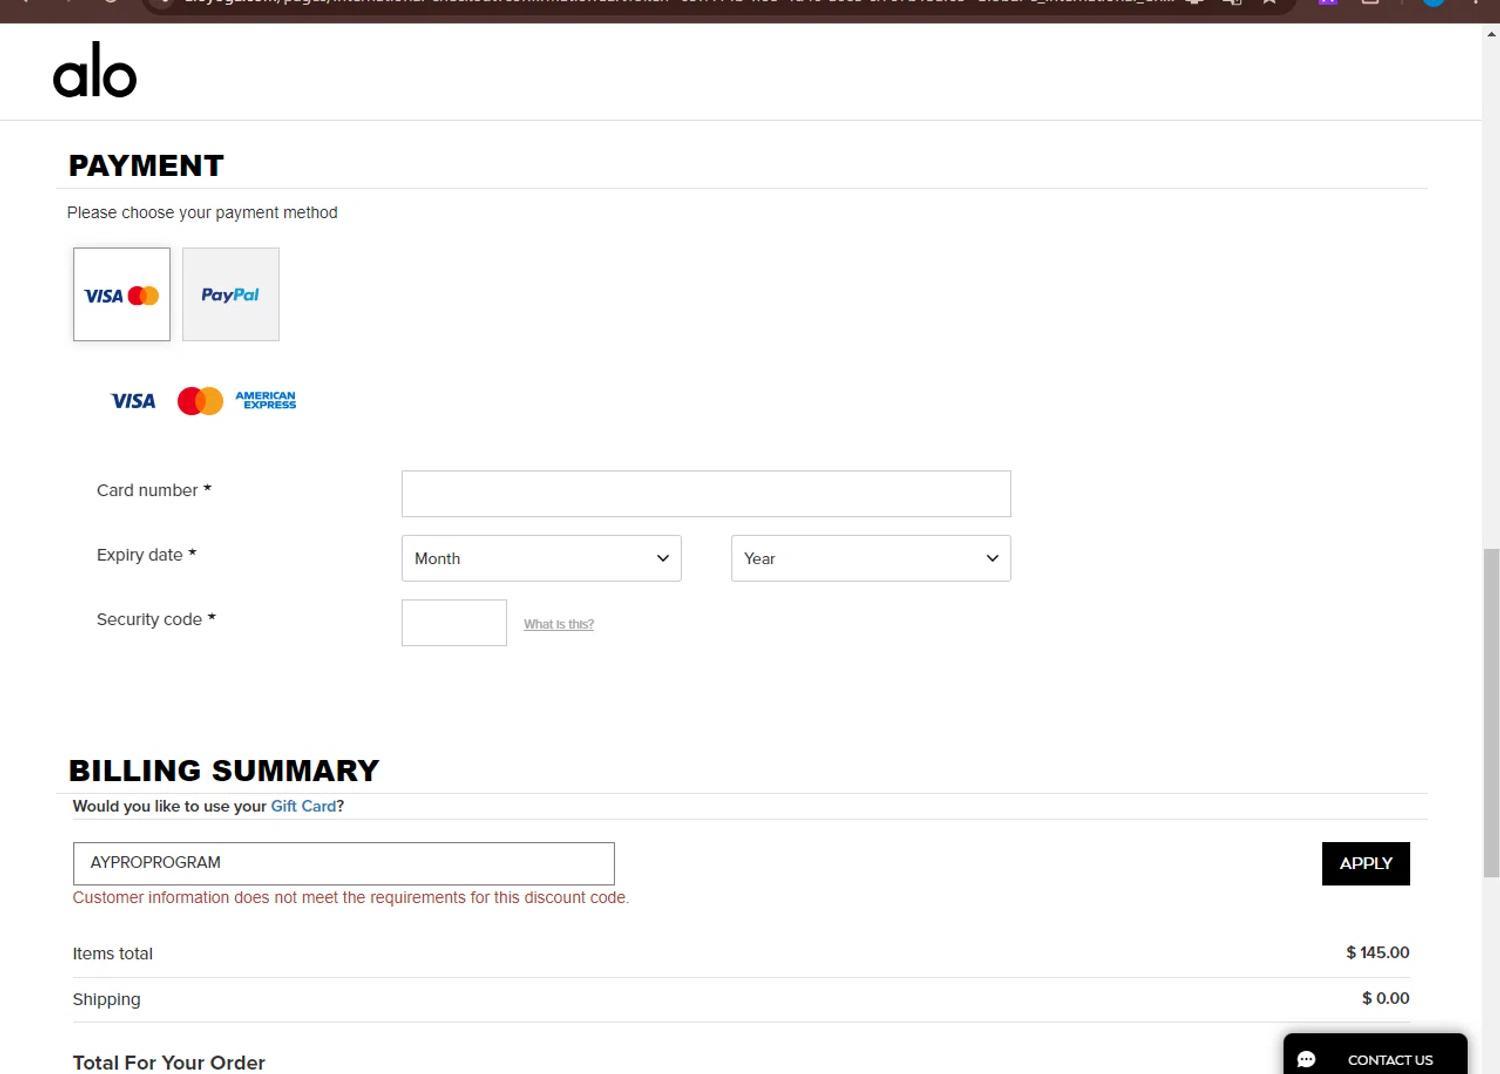Click the discount code field containing AYPROPROGRAM
This screenshot has width=1500, height=1074.
point(344,863)
